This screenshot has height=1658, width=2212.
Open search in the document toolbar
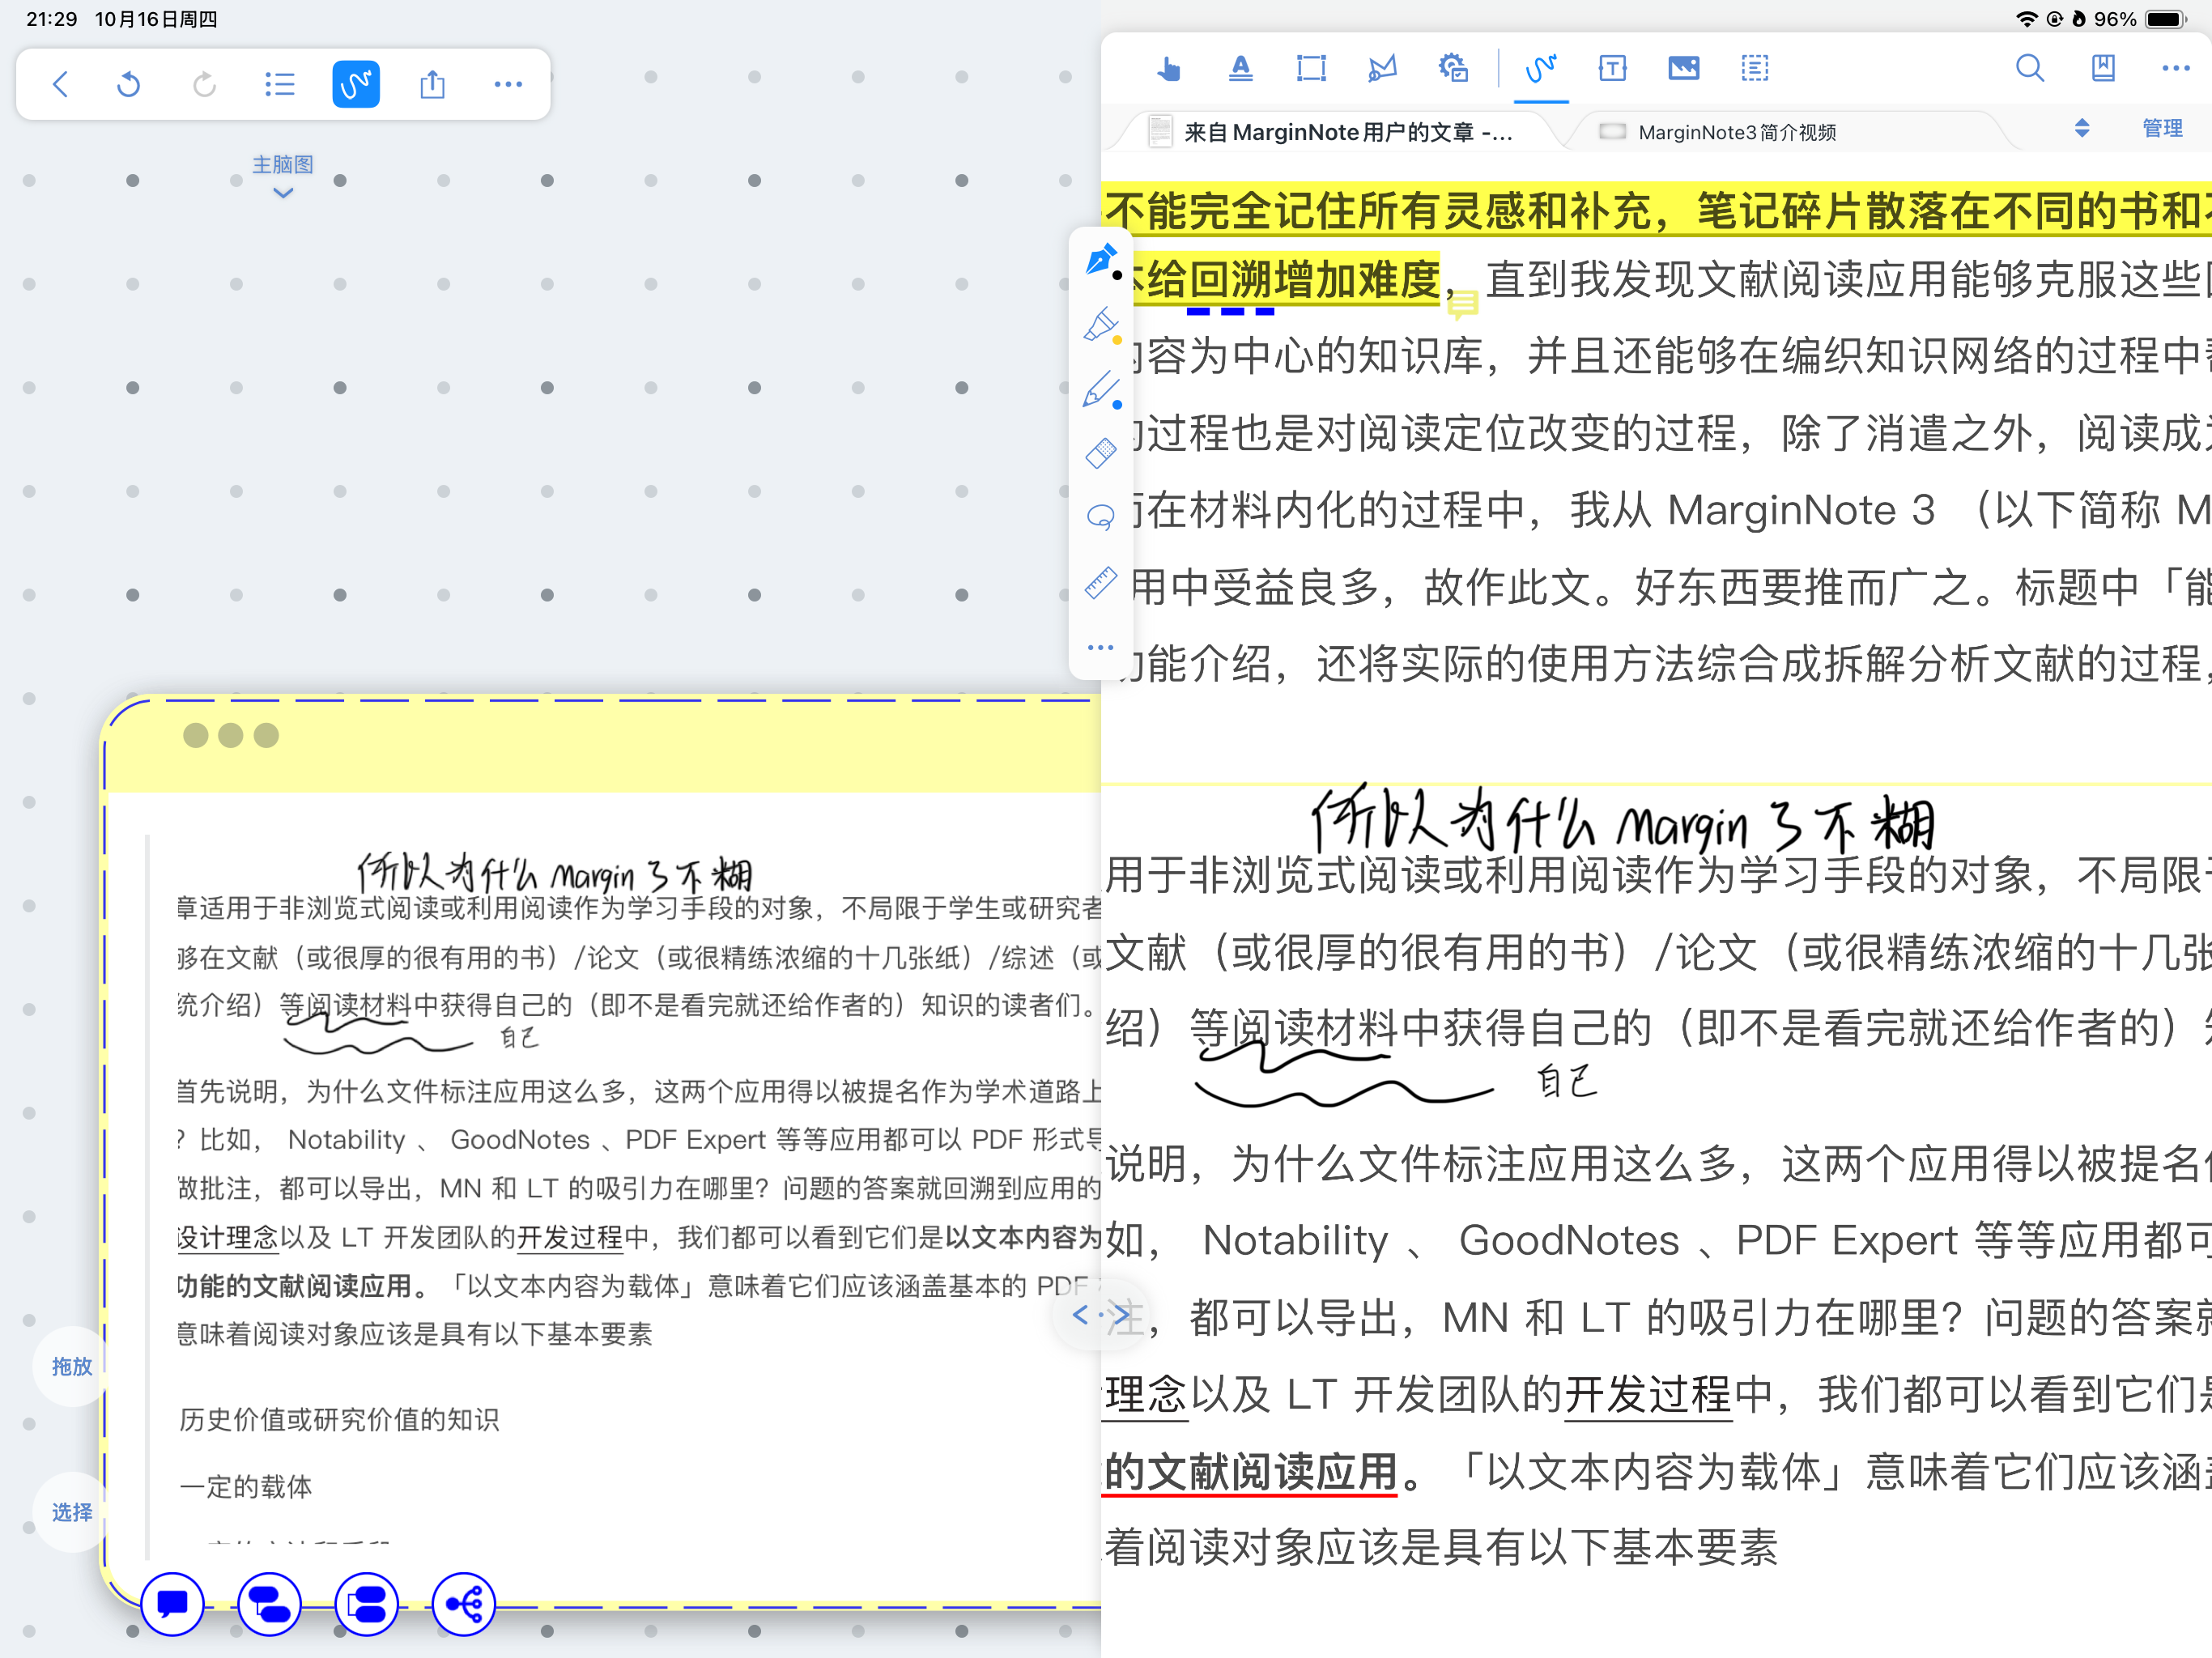(x=2029, y=69)
